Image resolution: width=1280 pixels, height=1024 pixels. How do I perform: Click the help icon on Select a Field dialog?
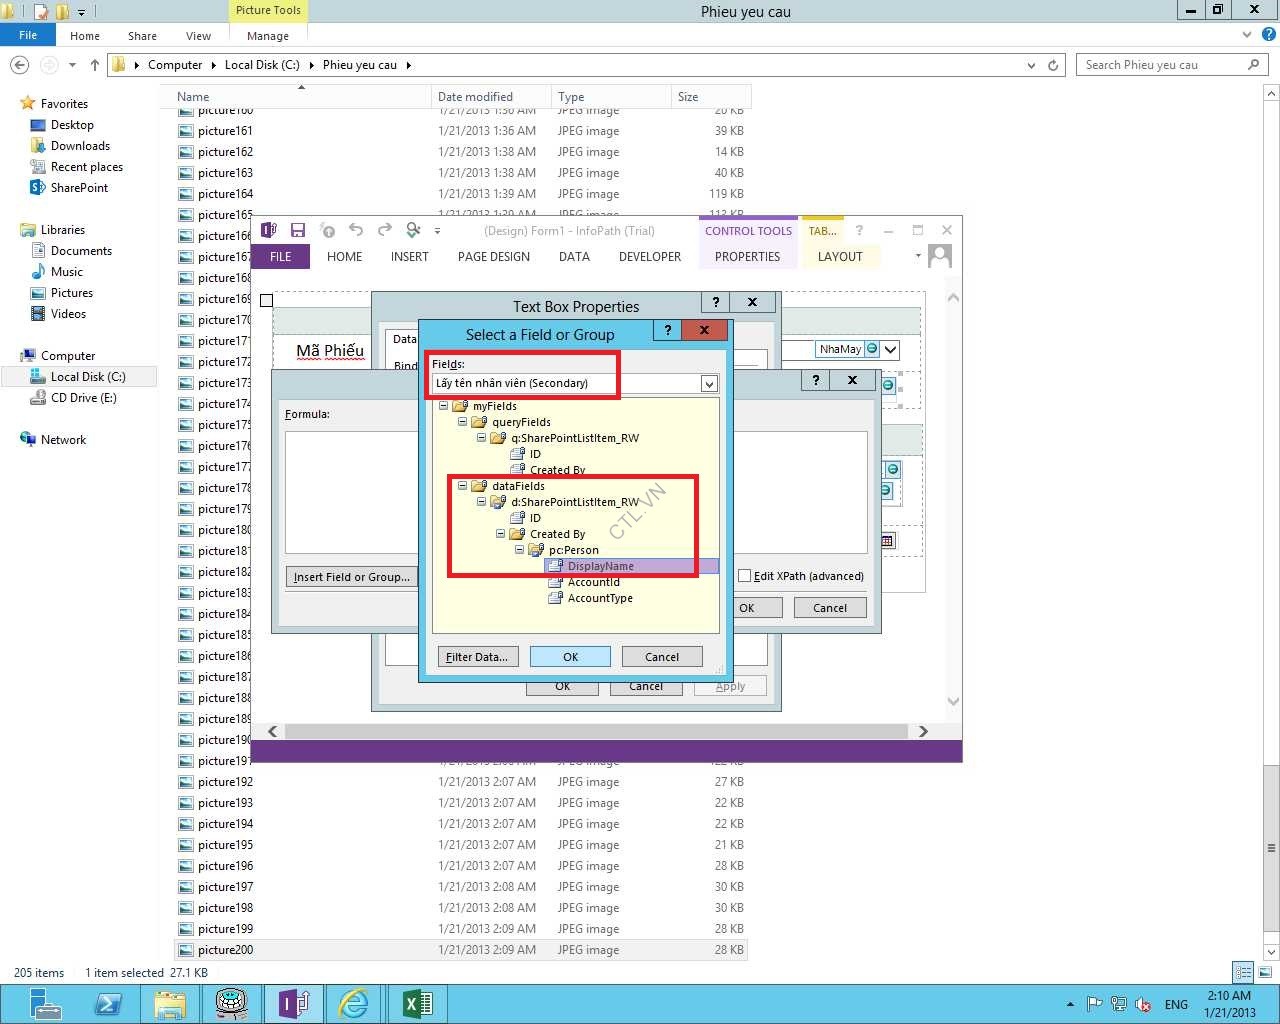pos(667,330)
